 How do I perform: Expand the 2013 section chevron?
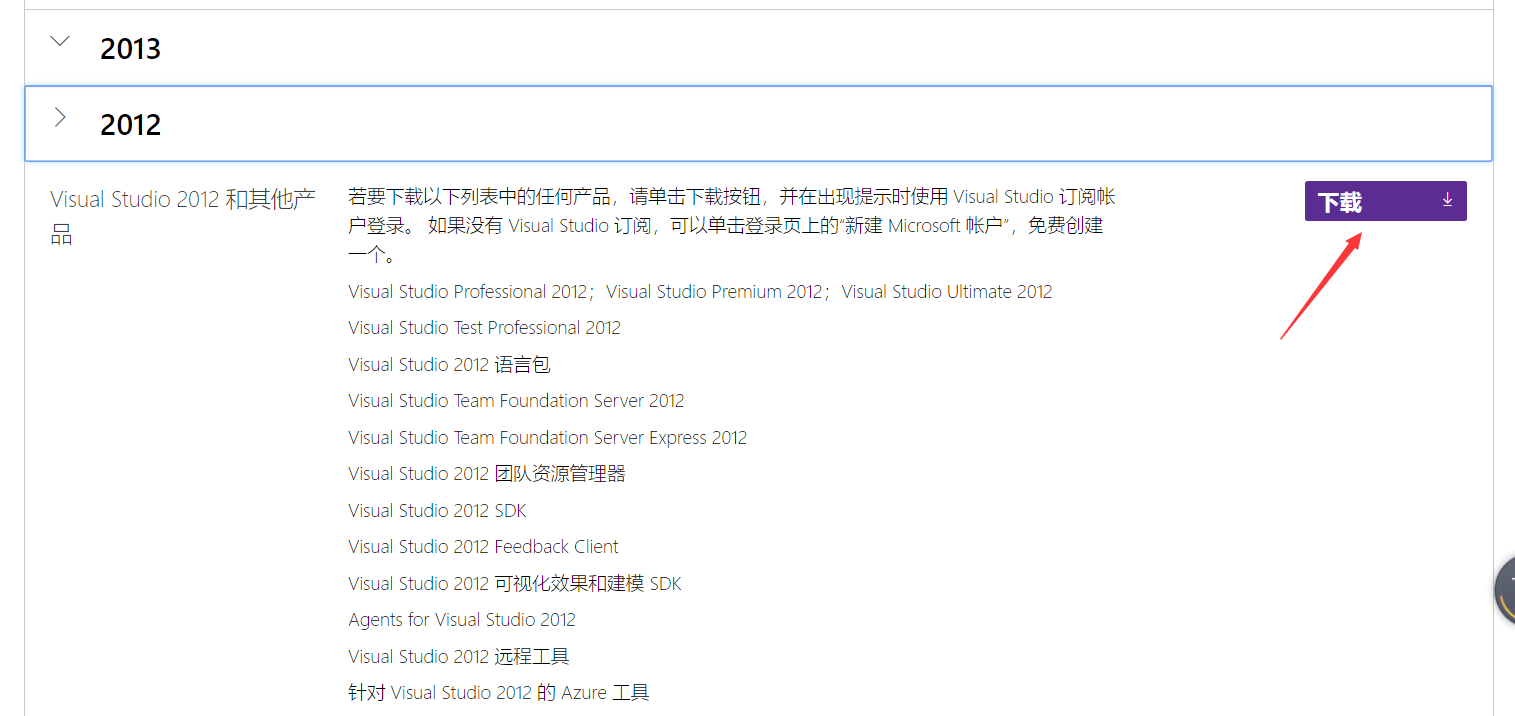tap(61, 42)
